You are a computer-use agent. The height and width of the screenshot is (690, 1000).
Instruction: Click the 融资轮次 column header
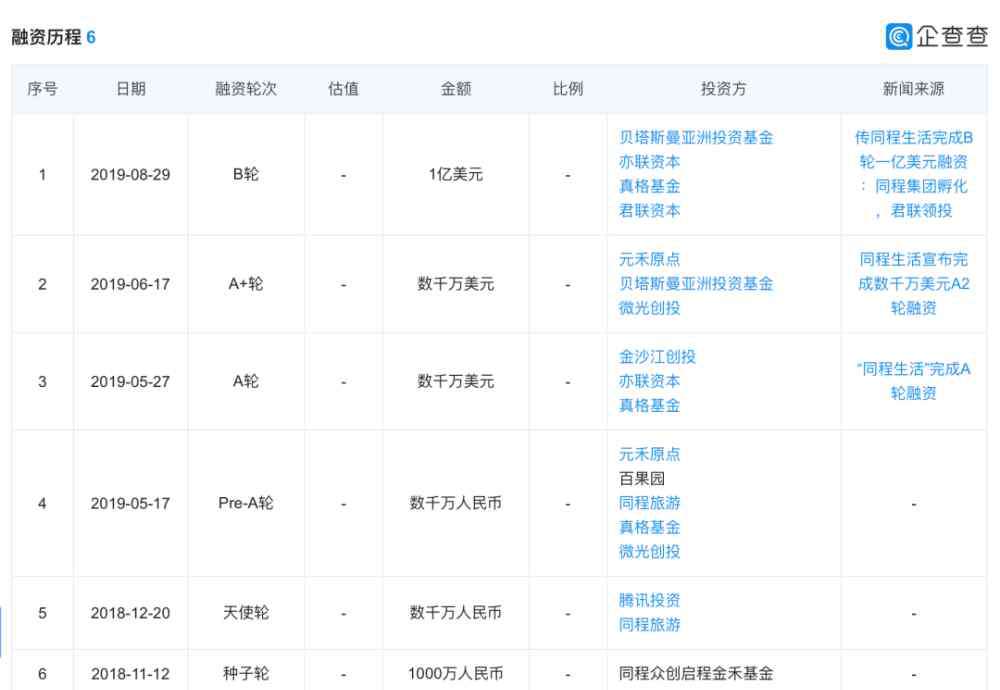pos(246,89)
